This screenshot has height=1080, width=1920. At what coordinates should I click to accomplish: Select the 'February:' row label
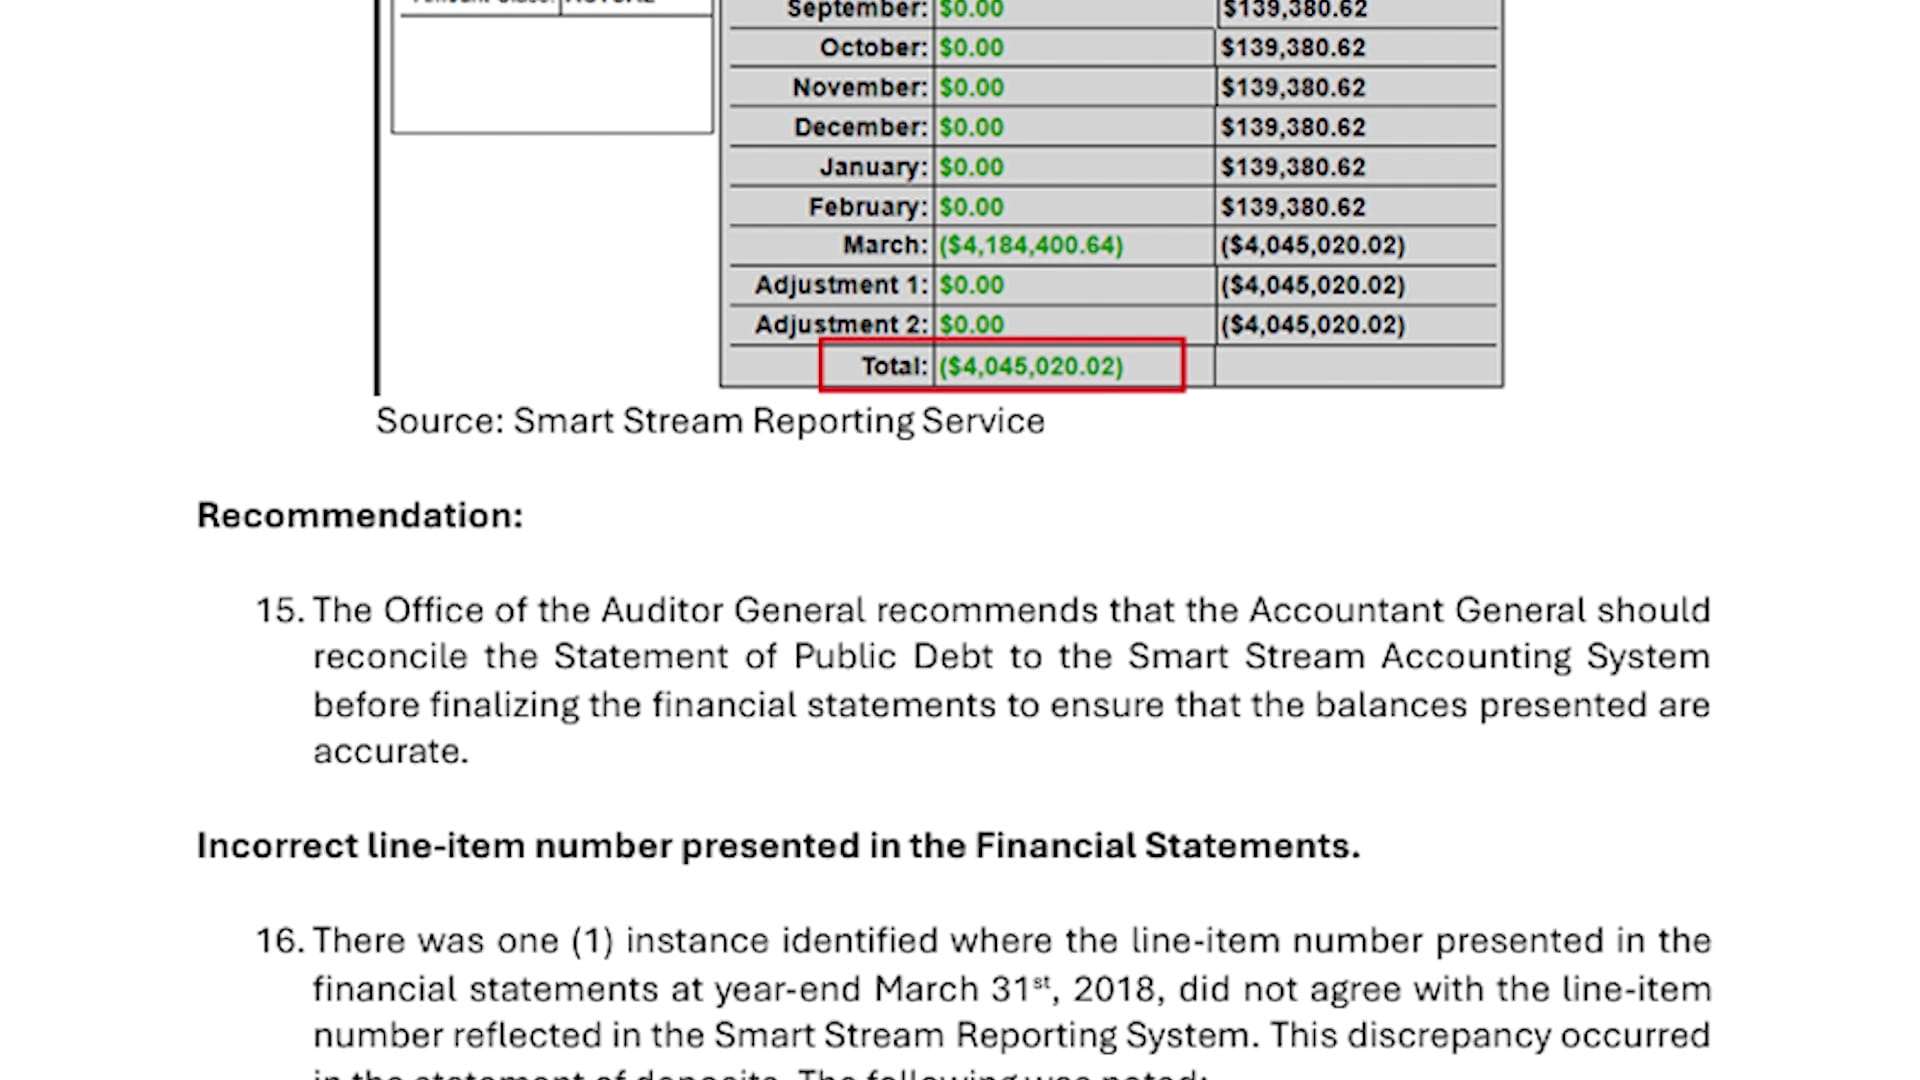click(x=868, y=207)
